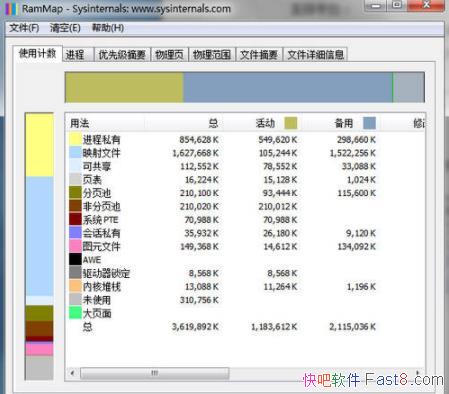The image size is (449, 394).
Task: Switch to the 物理页 tab
Action: tap(169, 55)
